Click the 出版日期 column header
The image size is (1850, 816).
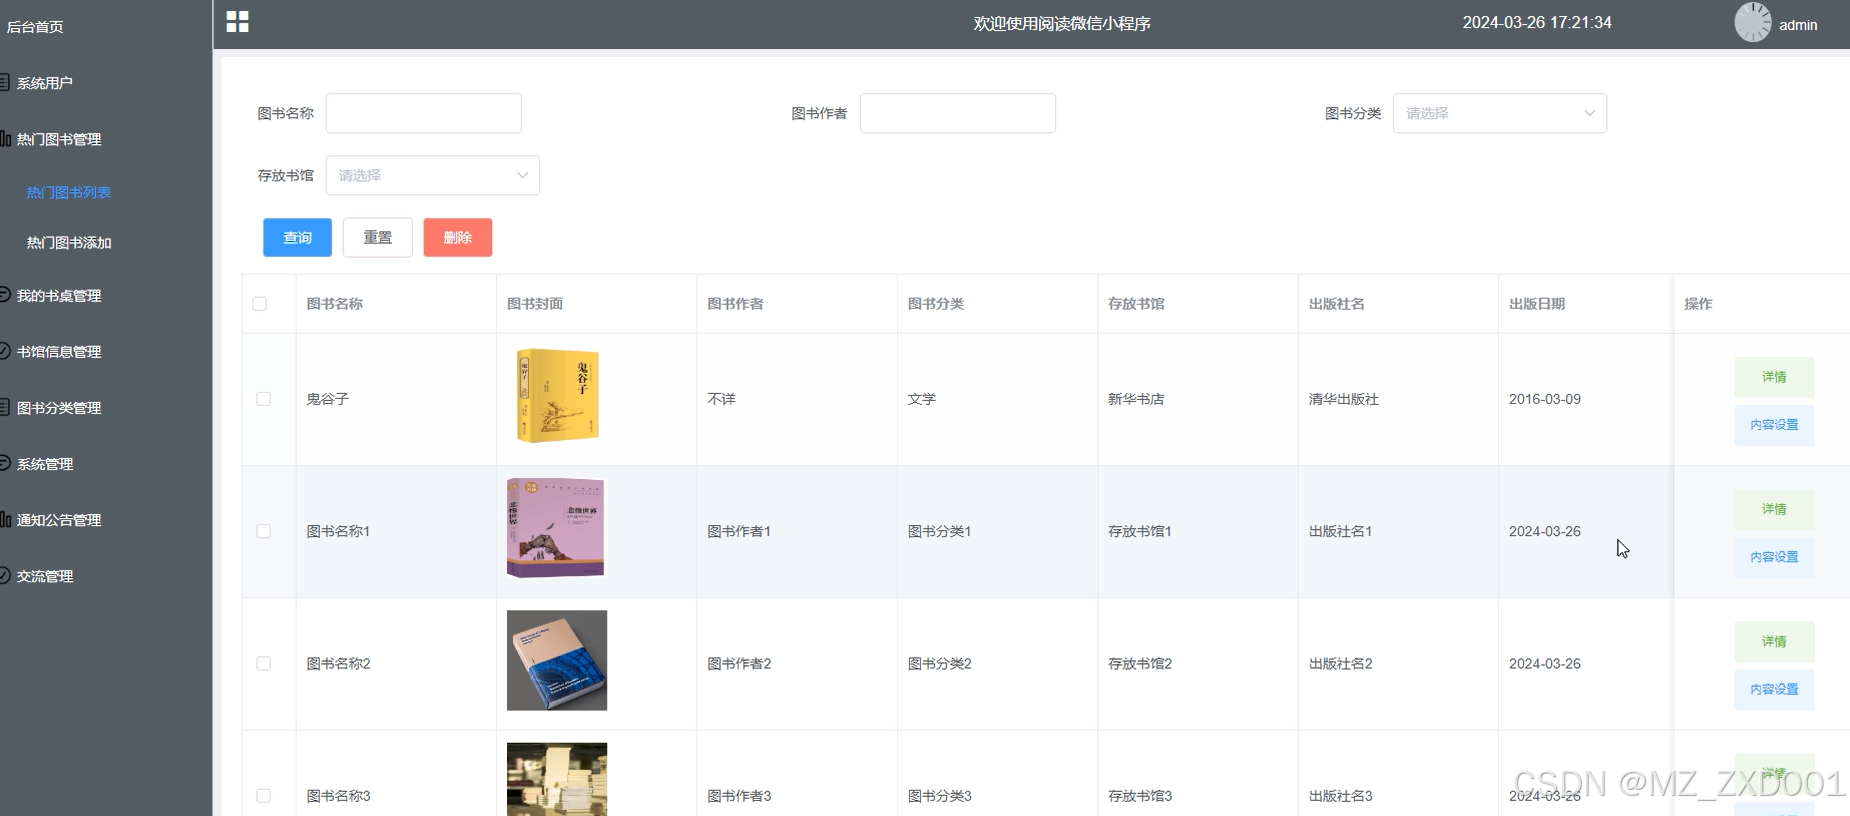[1537, 304]
